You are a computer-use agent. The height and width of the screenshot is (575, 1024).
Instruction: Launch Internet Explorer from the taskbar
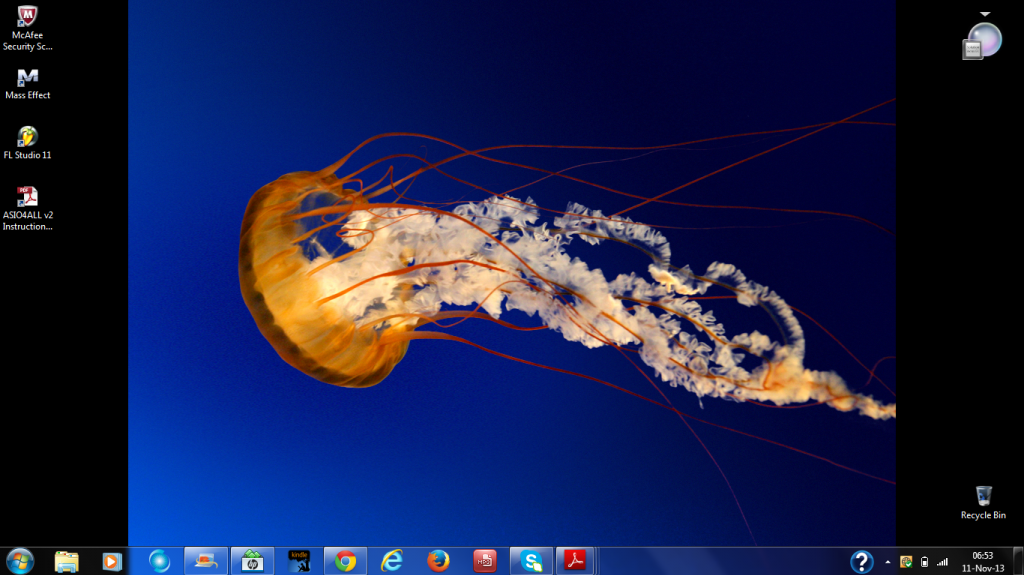(x=392, y=561)
